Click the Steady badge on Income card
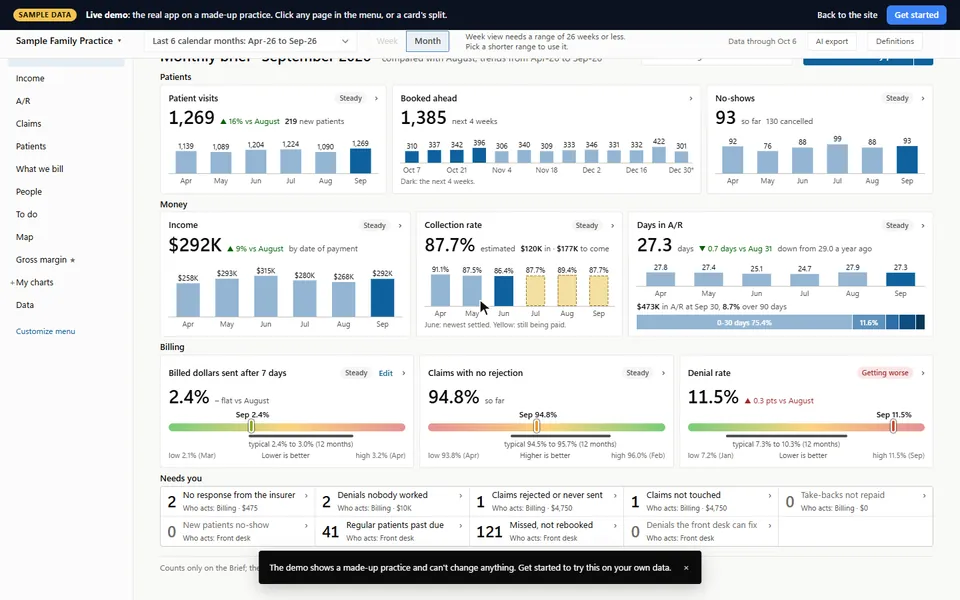Viewport: 960px width, 600px height. click(374, 225)
